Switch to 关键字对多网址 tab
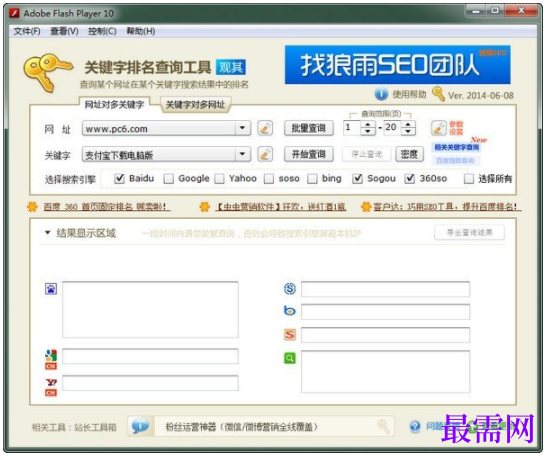 coord(195,104)
